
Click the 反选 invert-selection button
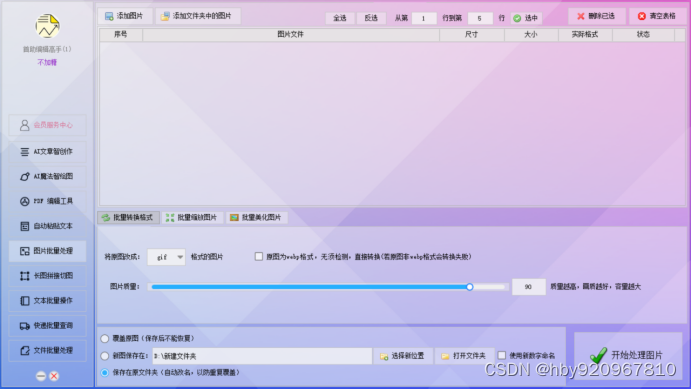[x=371, y=18]
